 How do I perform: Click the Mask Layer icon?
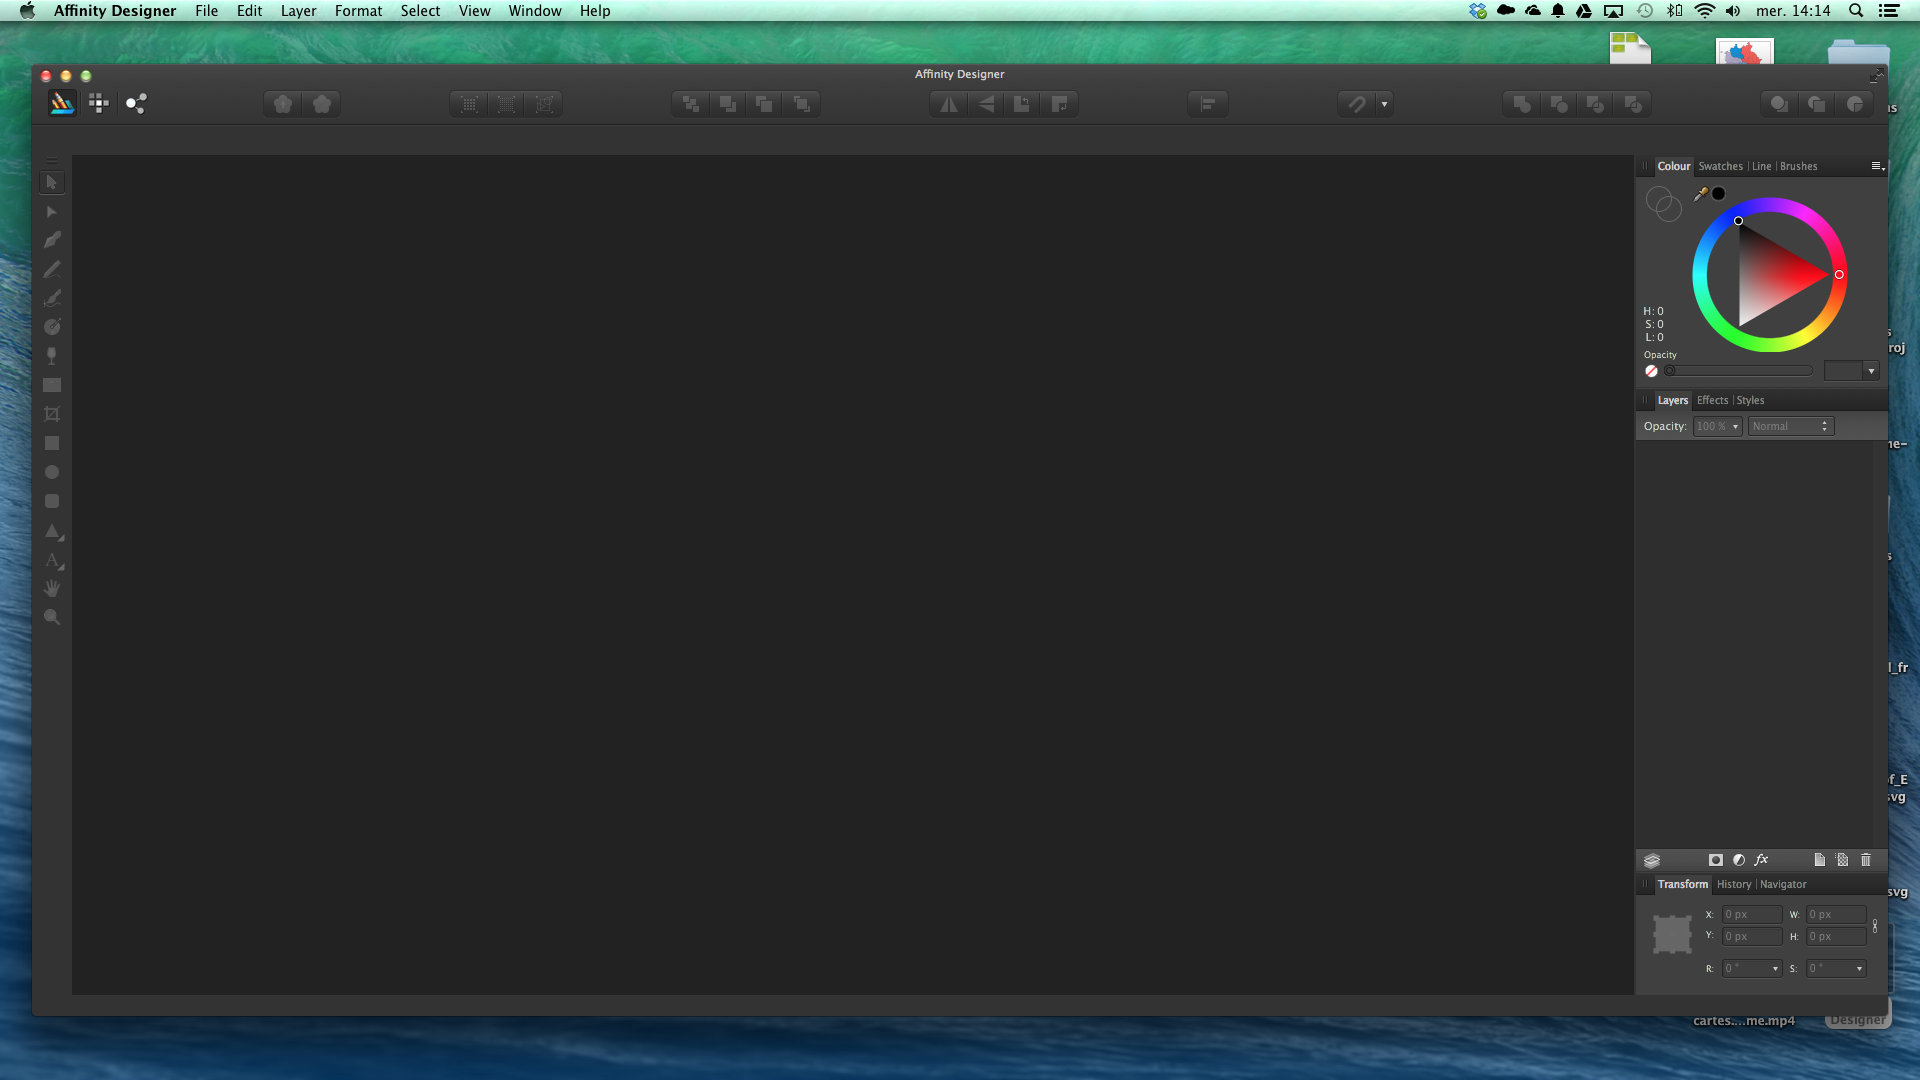pyautogui.click(x=1716, y=860)
